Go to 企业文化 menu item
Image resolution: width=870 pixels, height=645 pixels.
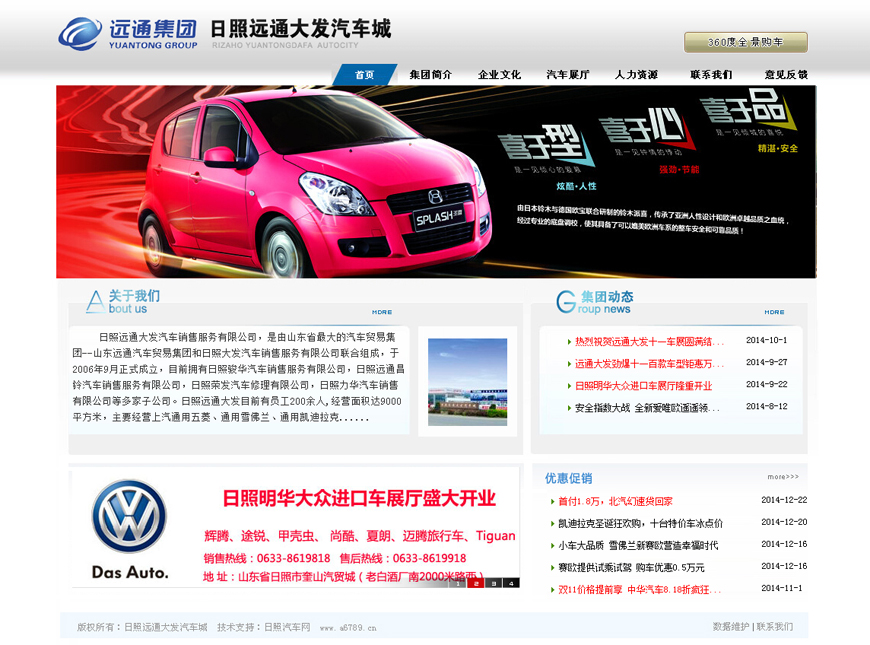(499, 74)
